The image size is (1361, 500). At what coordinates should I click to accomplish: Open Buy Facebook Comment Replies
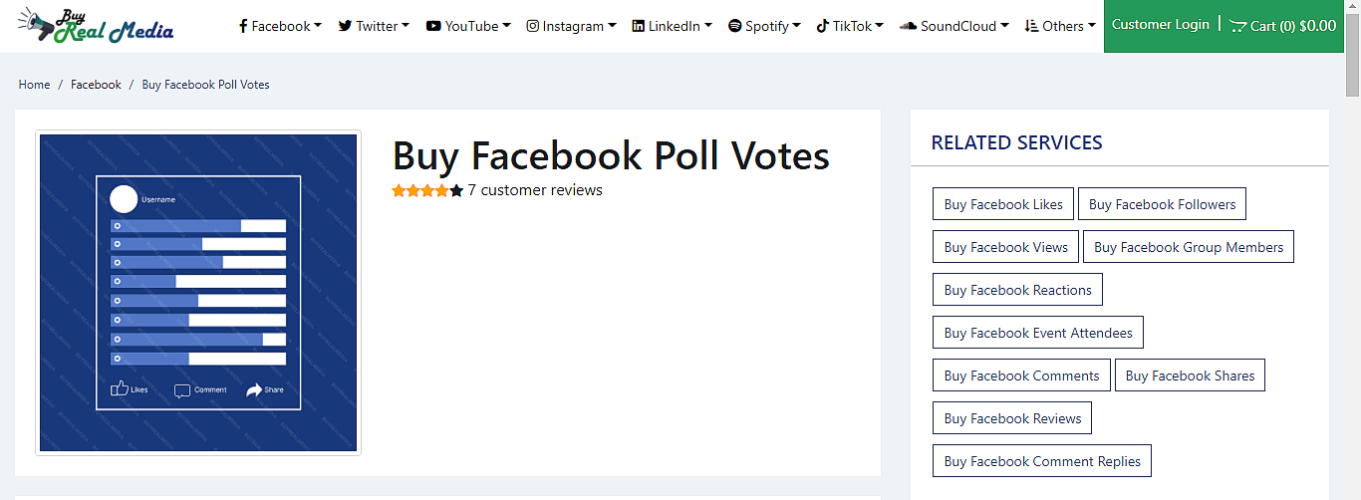point(1042,461)
